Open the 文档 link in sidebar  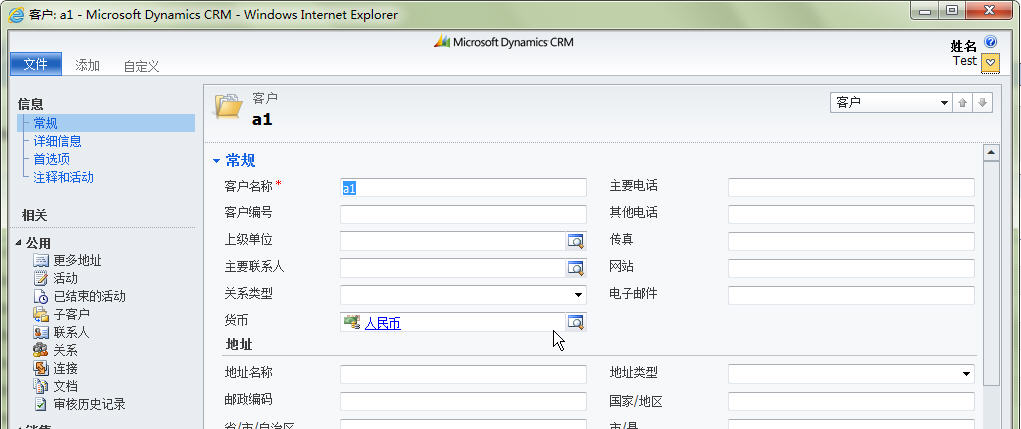(66, 386)
